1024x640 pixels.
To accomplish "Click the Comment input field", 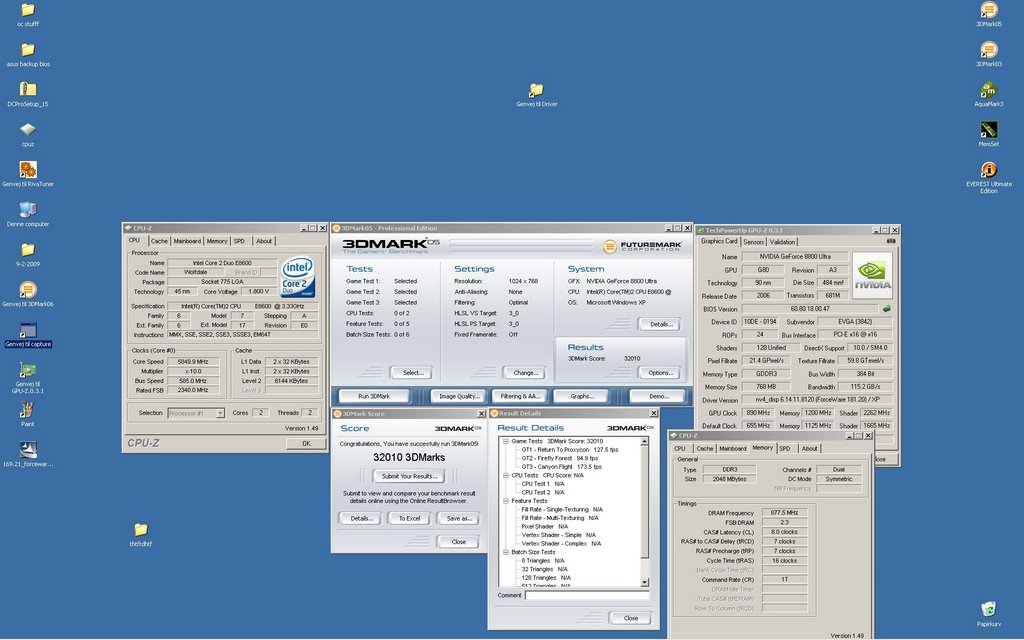I will (x=587, y=595).
